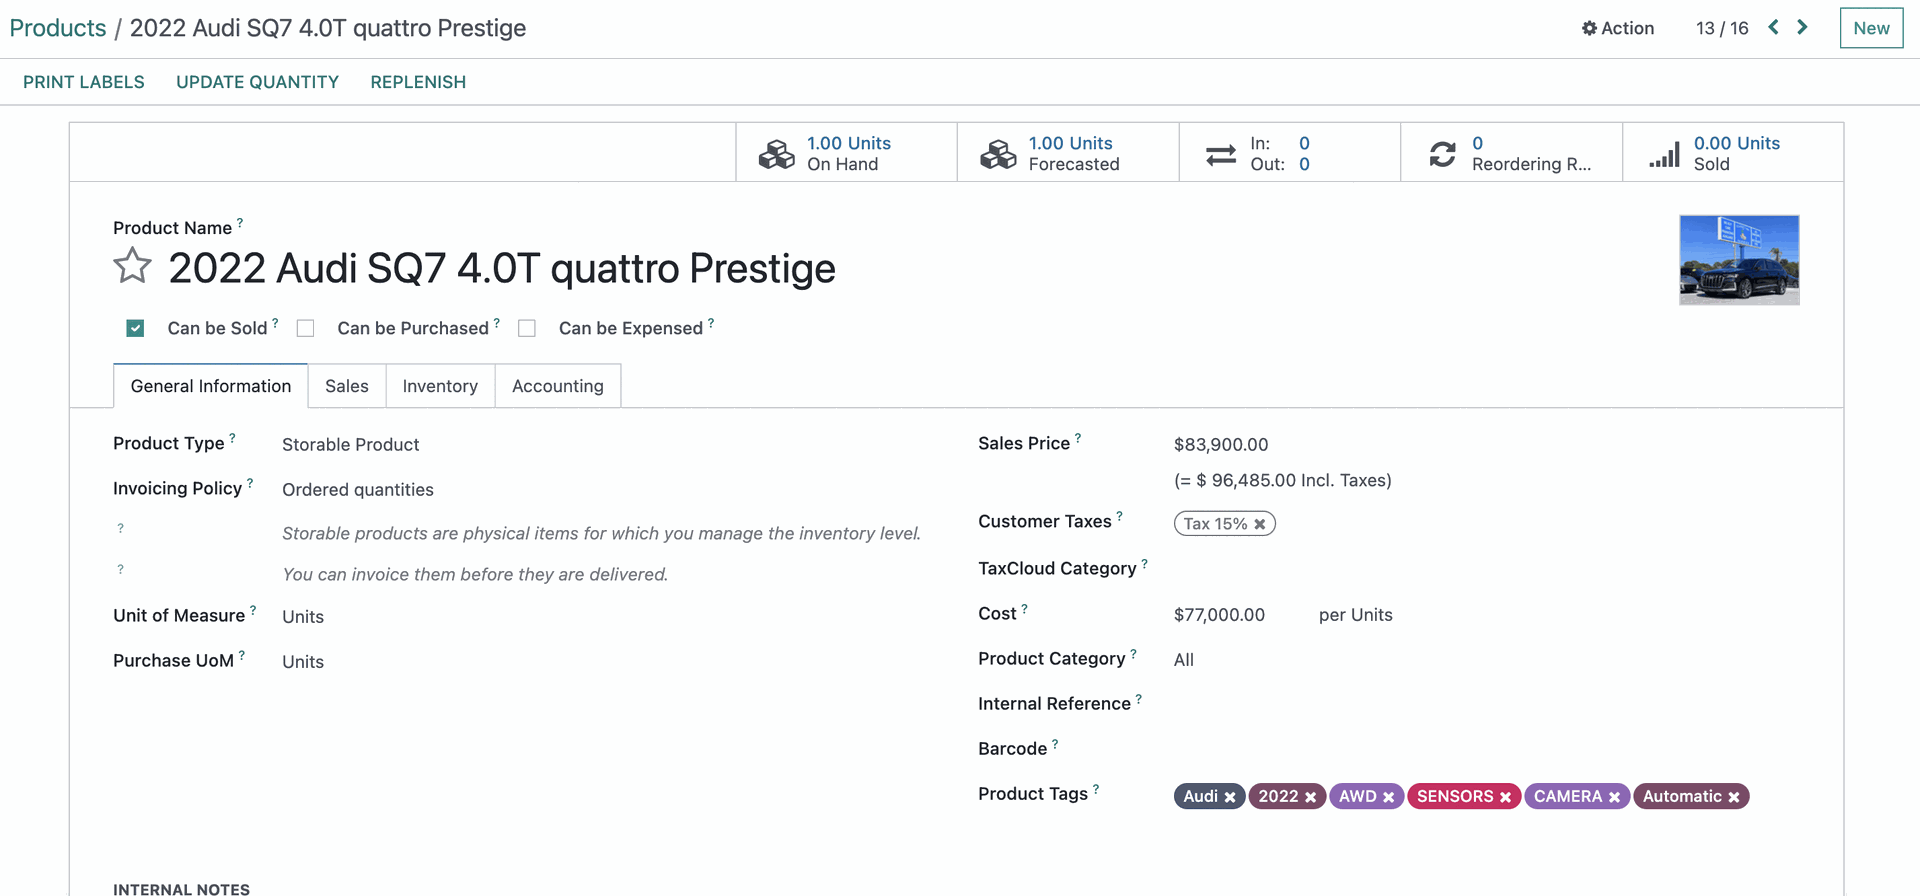Create a New product record

click(1871, 28)
